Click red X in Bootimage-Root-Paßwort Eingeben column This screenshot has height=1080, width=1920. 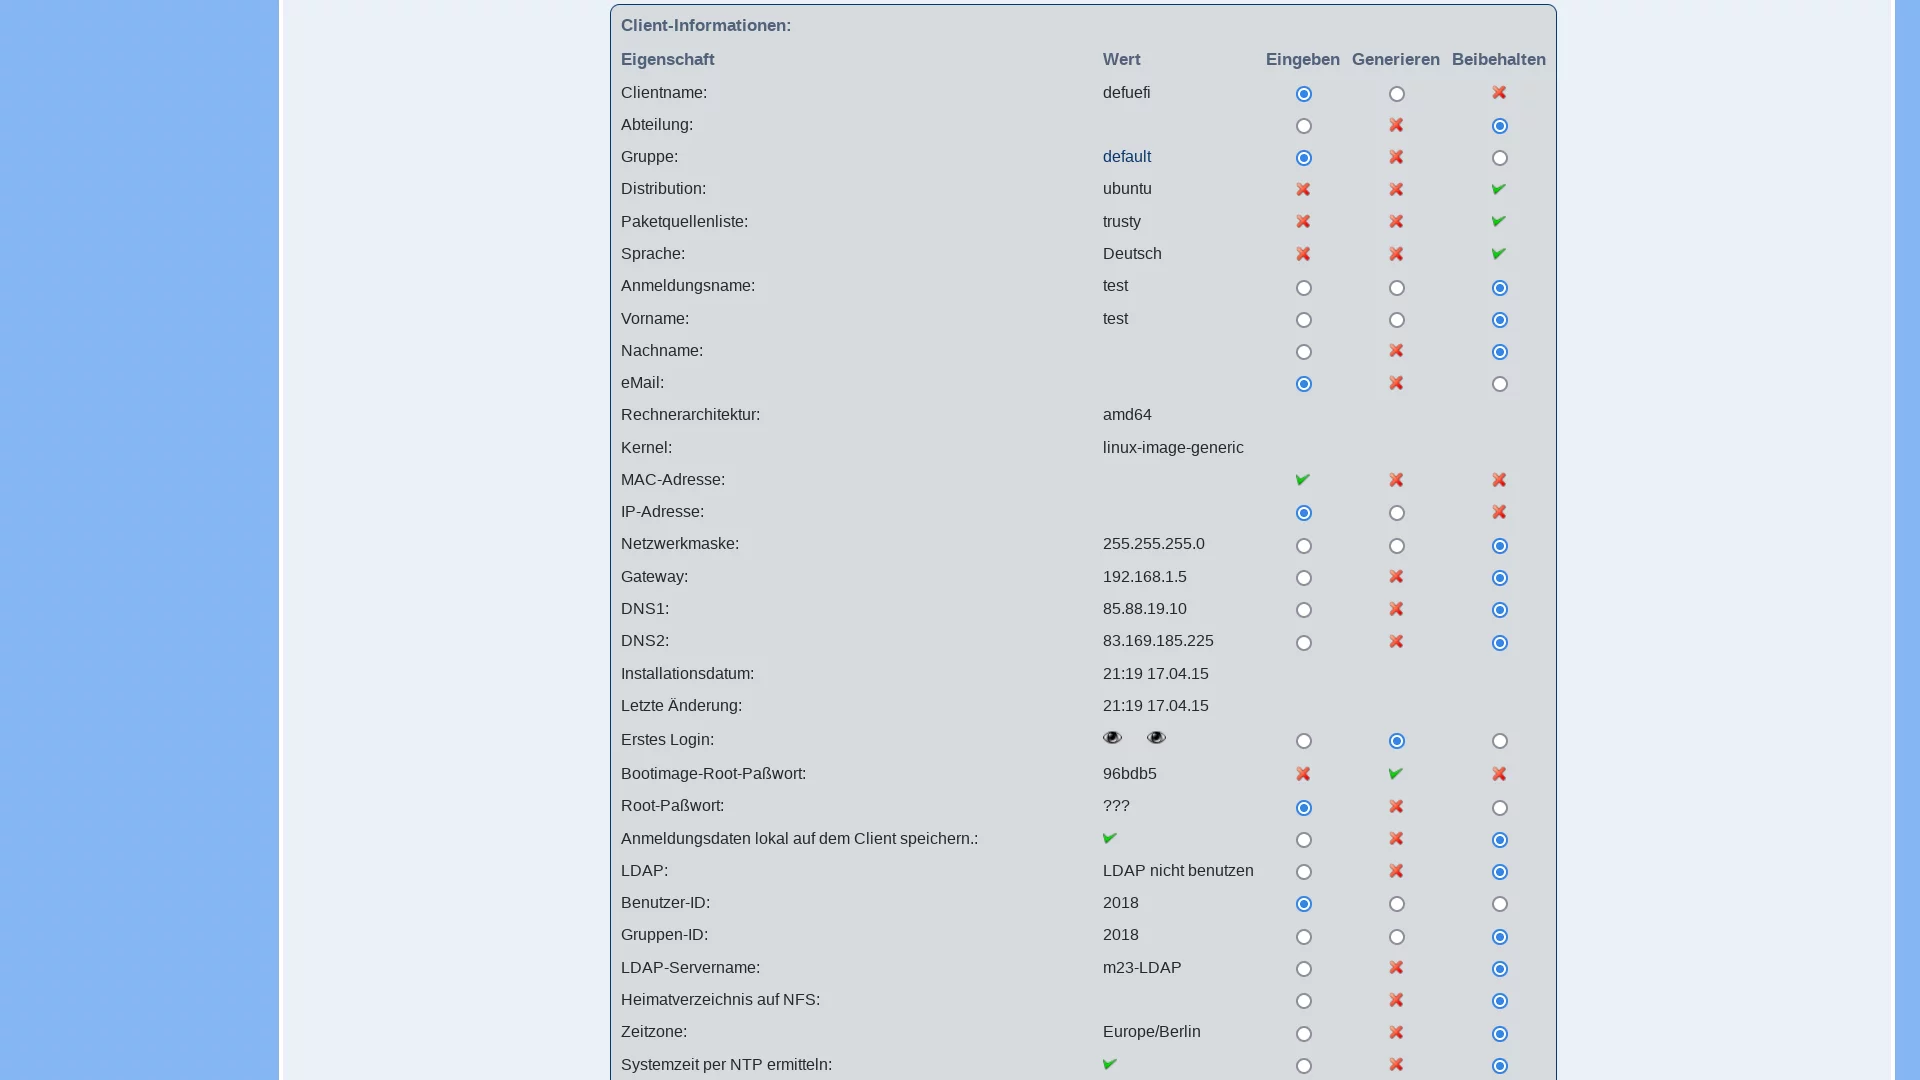pos(1303,774)
